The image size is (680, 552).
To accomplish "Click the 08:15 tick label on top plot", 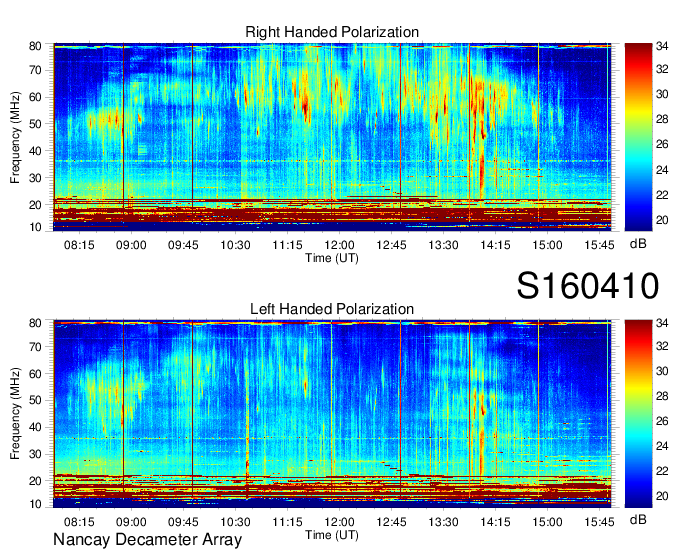I will coord(79,245).
